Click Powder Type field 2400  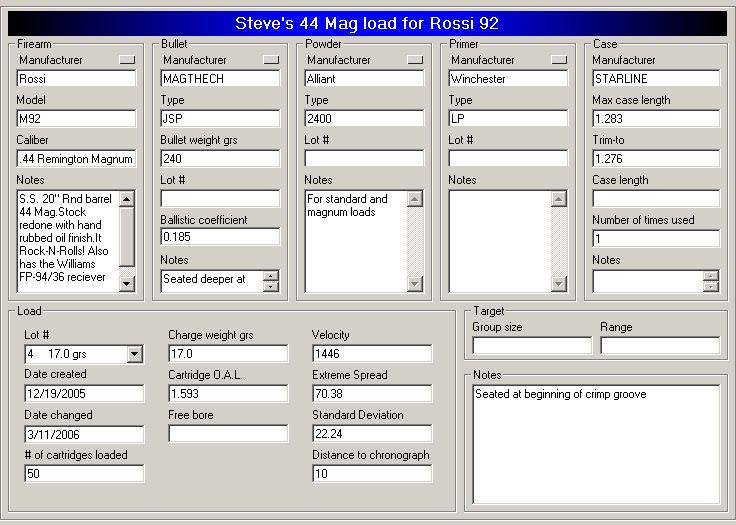pos(364,118)
